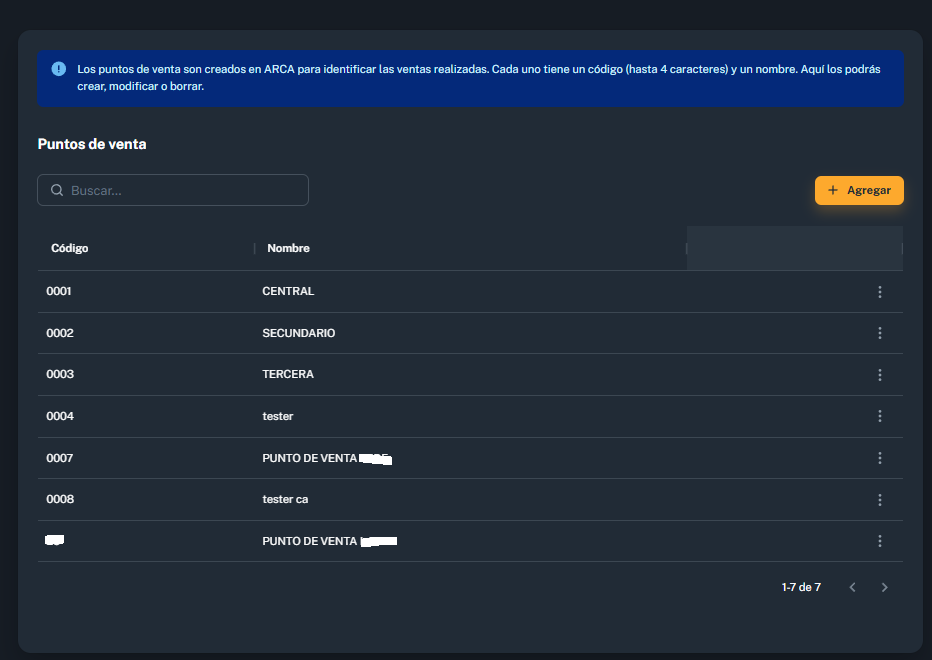Click the search magnifier icon
Viewport: 932px width, 660px height.
pos(57,190)
